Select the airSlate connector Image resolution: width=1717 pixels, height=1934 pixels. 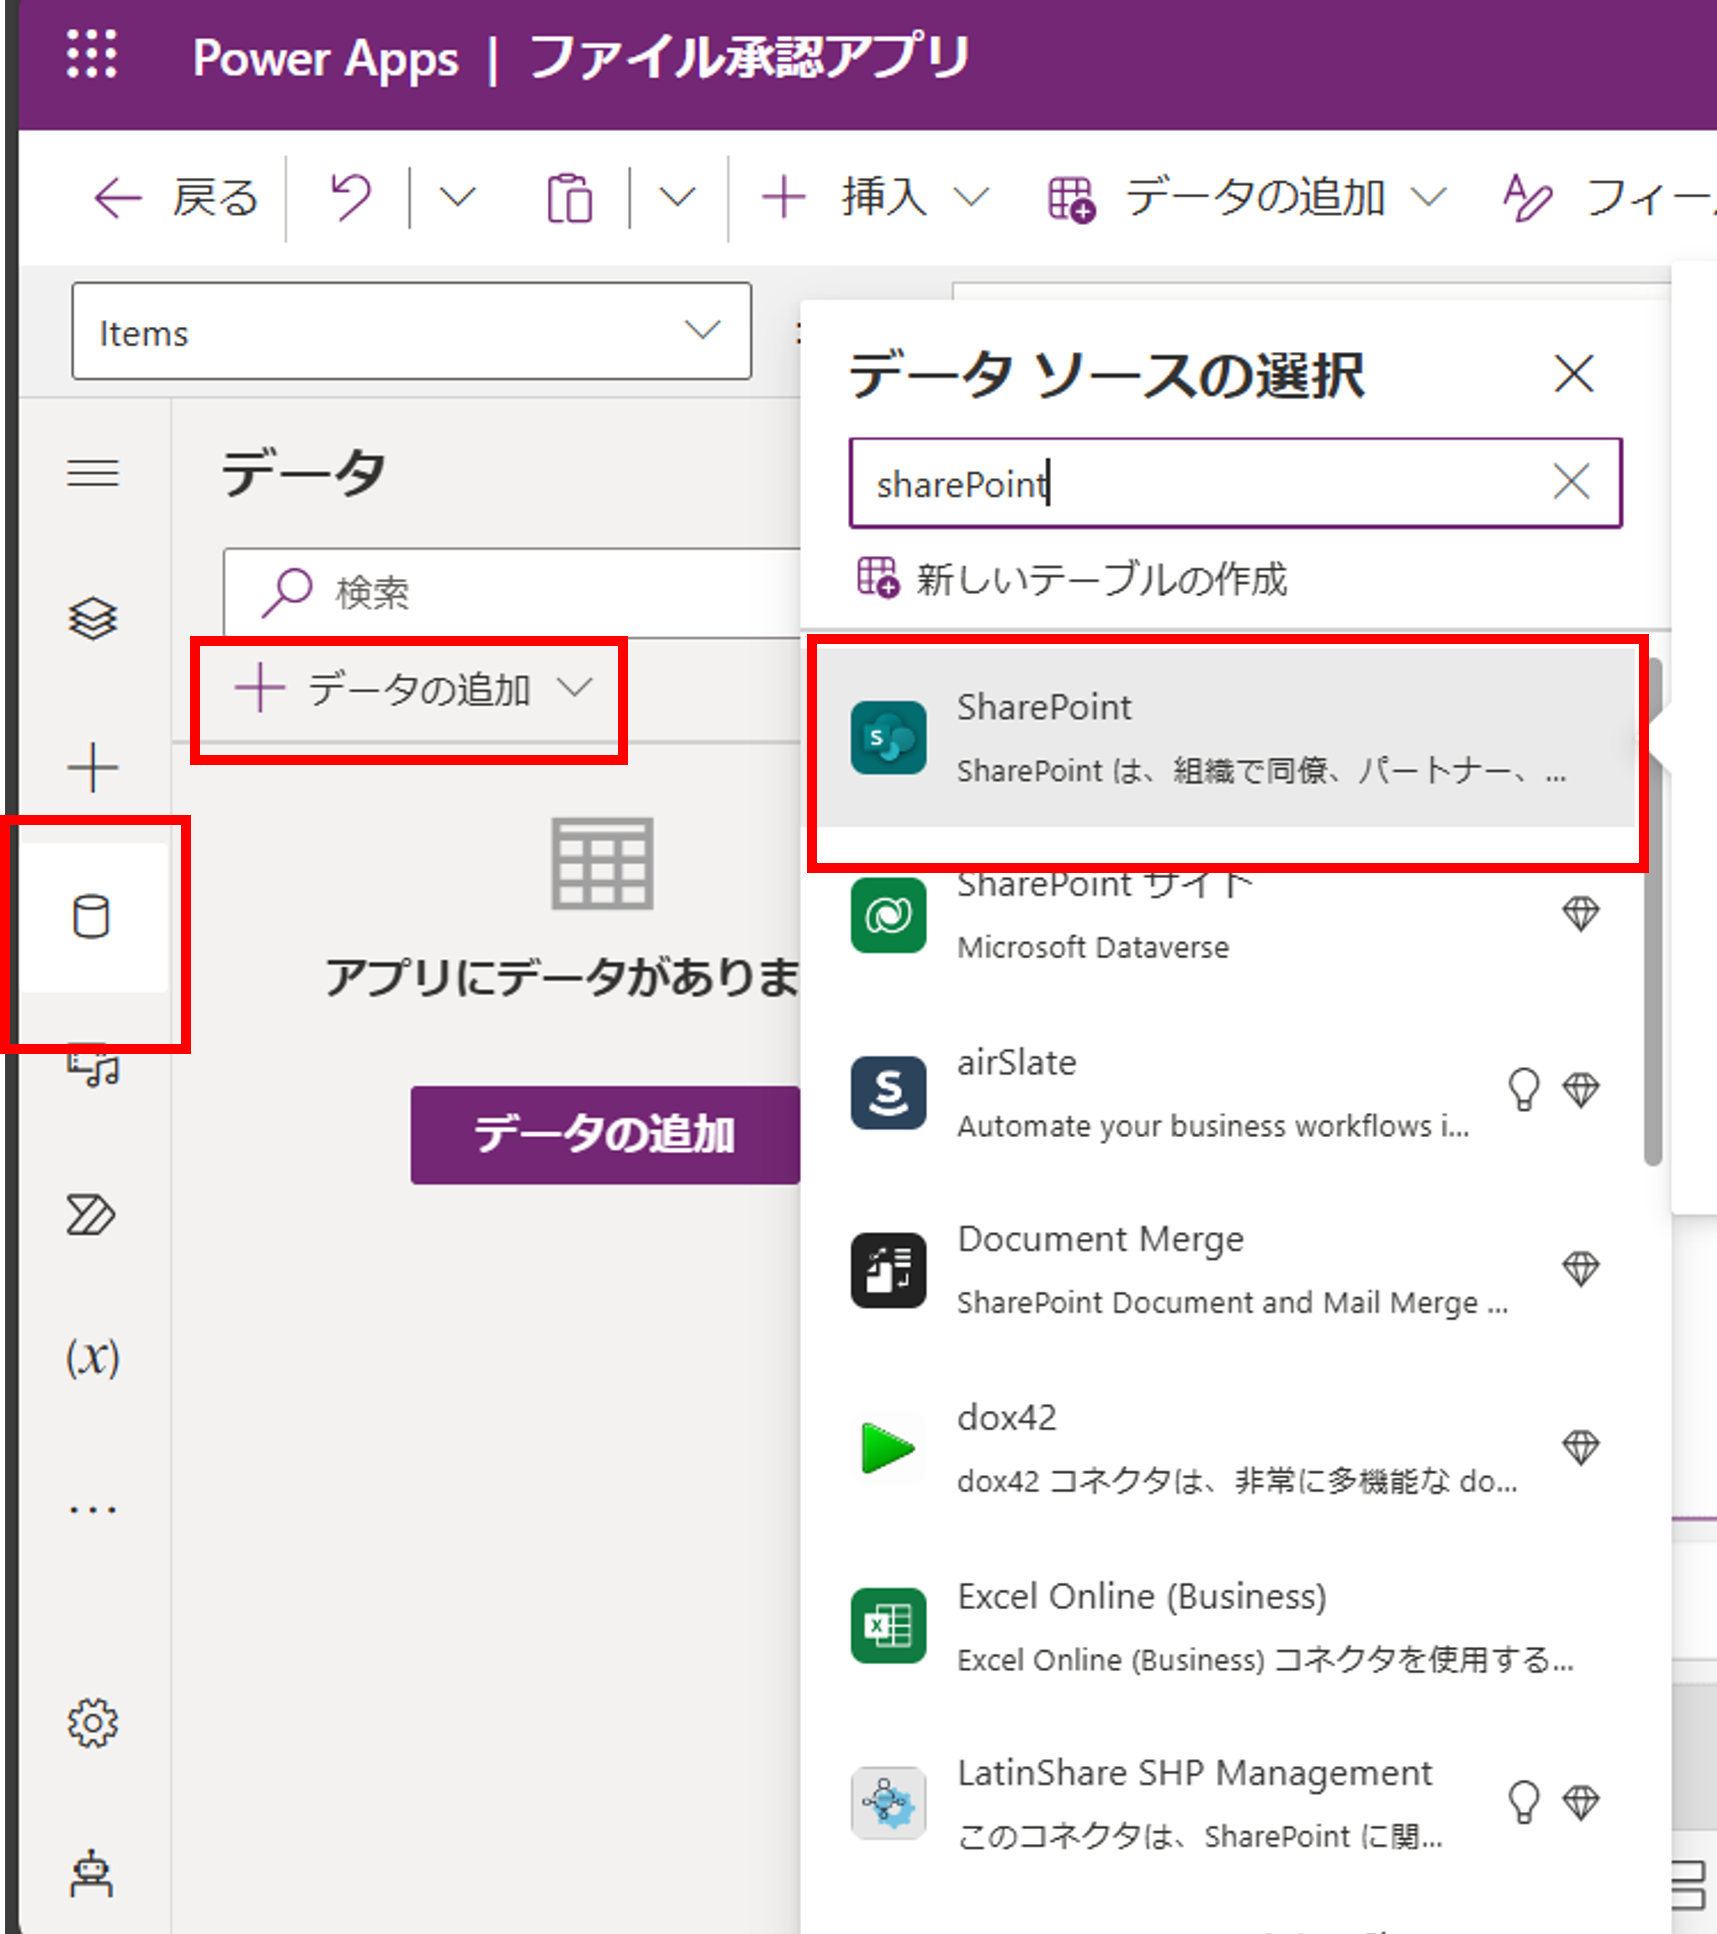click(x=1228, y=1092)
